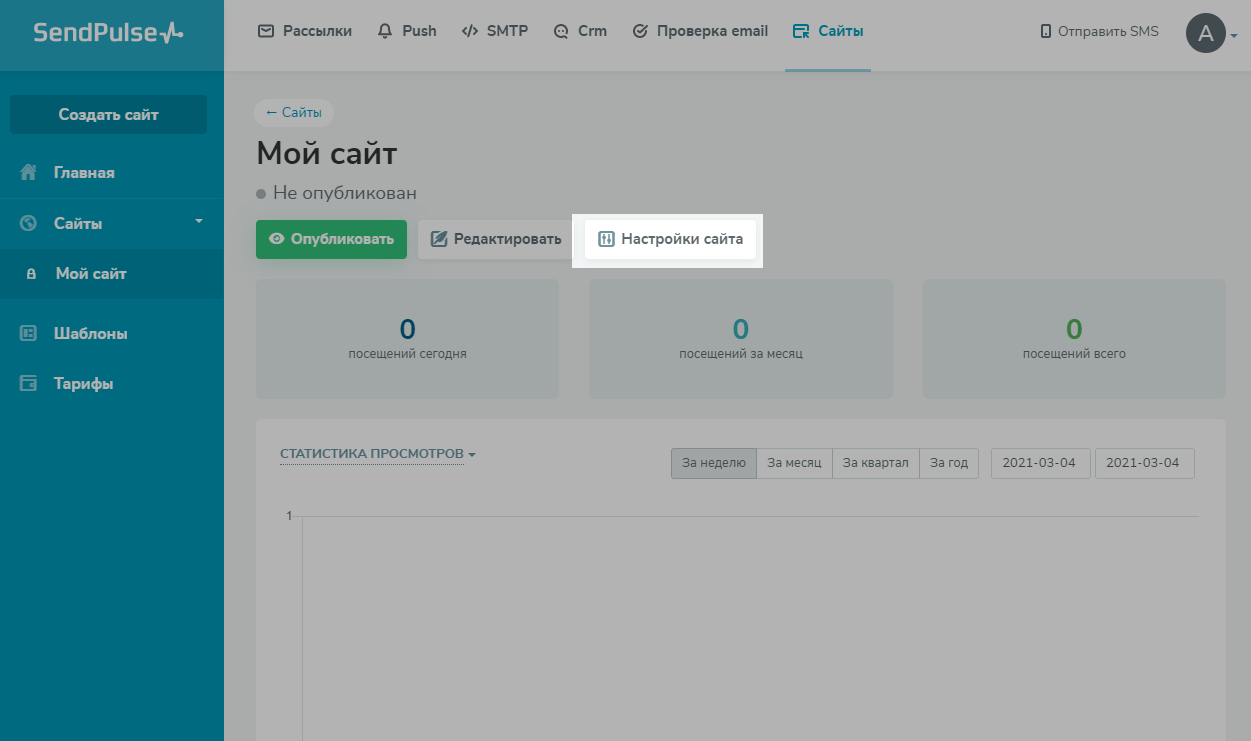
Task: Select the Проверка email checkmark icon
Action: click(640, 30)
